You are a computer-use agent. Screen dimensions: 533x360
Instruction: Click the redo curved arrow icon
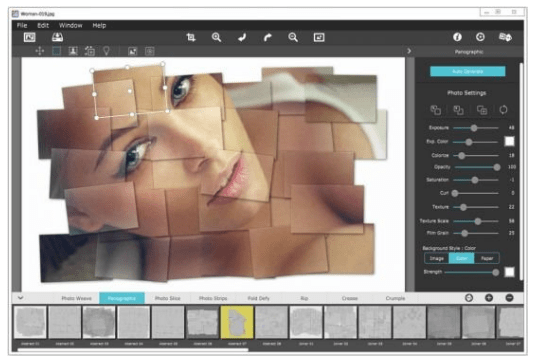(x=268, y=37)
